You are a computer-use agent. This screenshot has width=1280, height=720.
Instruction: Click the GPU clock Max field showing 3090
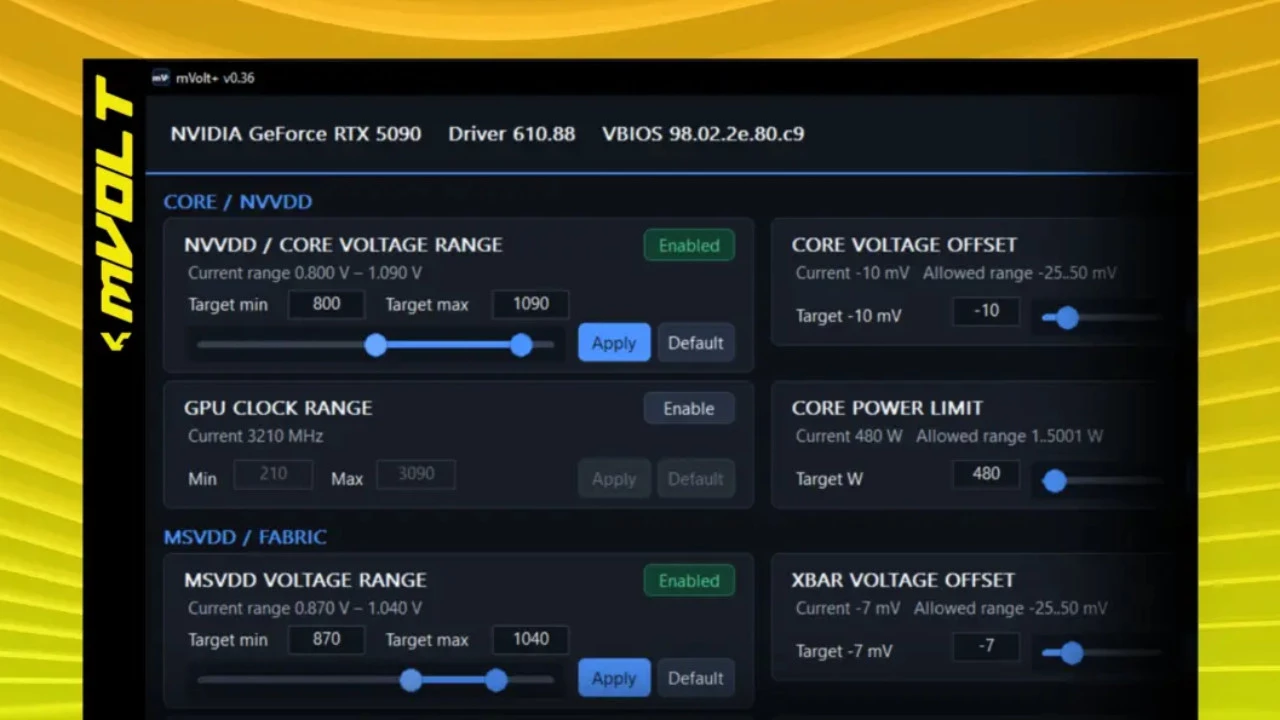[416, 474]
